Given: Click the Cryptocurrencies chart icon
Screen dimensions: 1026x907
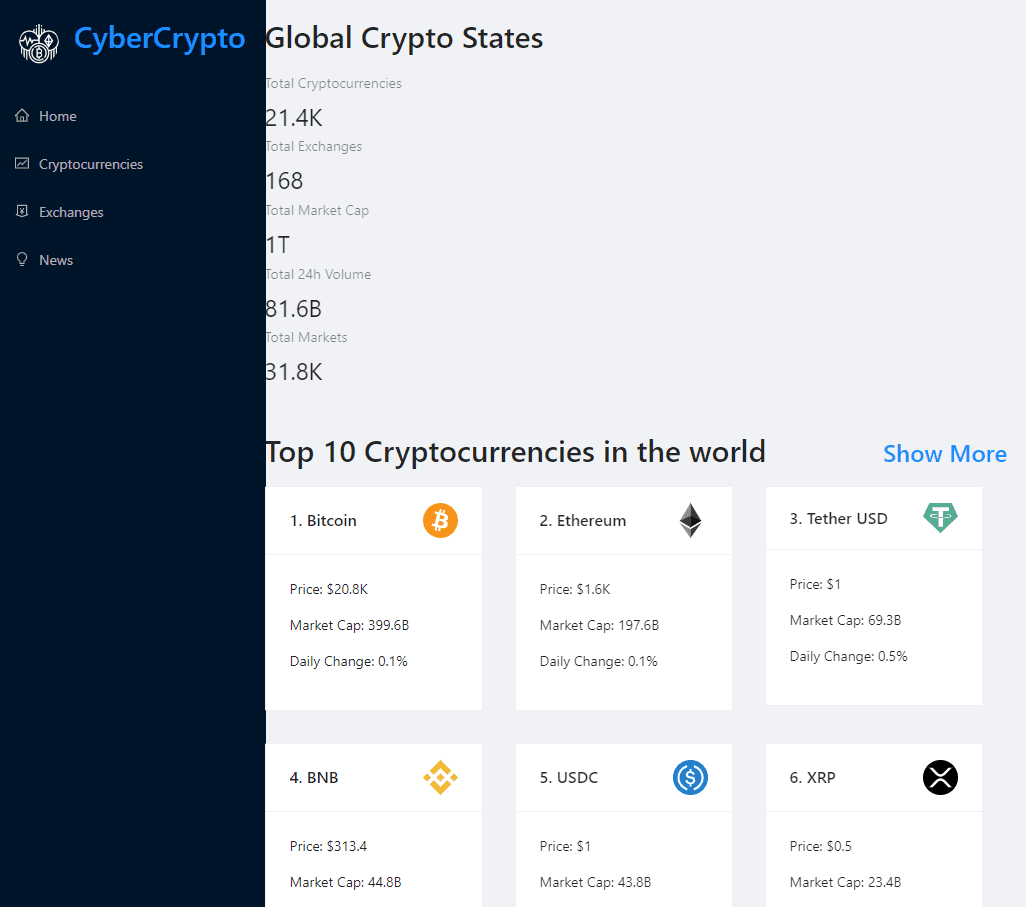Looking at the screenshot, I should pyautogui.click(x=22, y=164).
